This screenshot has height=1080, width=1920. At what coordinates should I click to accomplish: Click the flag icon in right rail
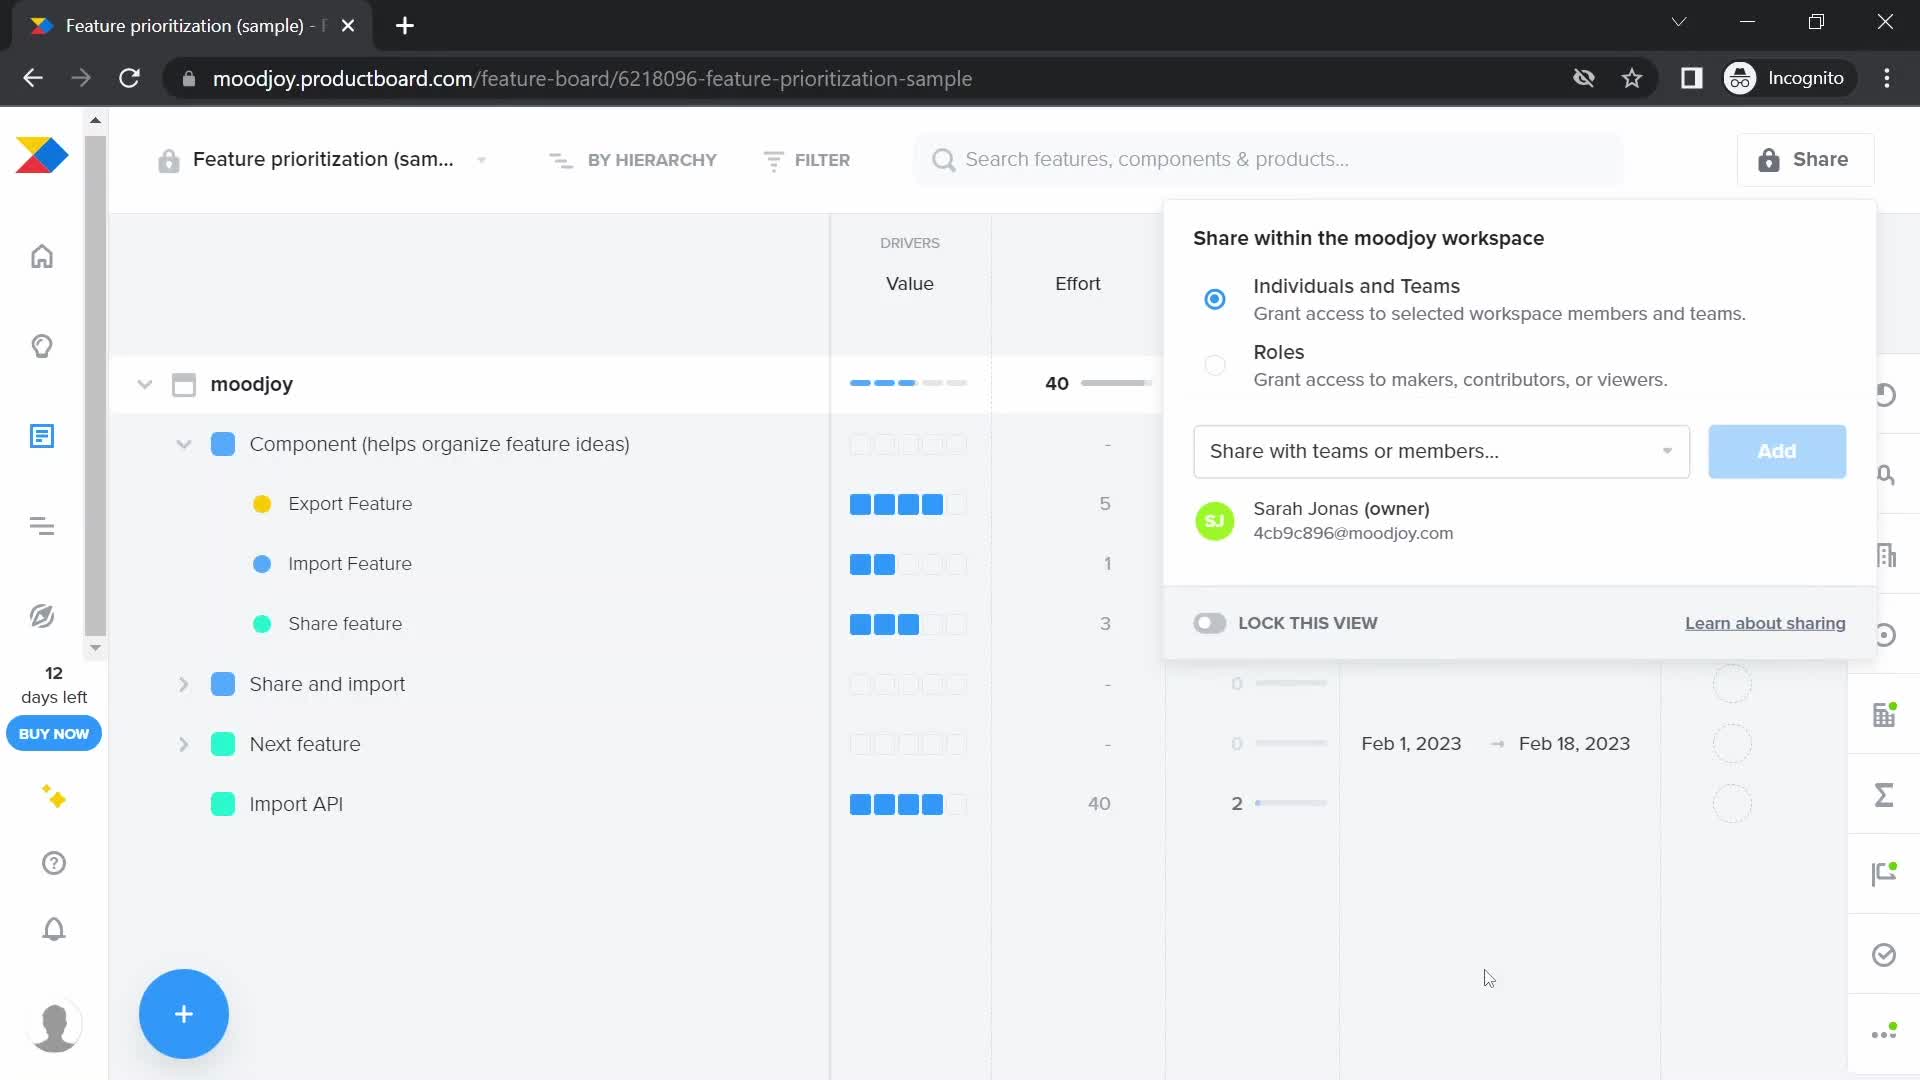tap(1884, 874)
